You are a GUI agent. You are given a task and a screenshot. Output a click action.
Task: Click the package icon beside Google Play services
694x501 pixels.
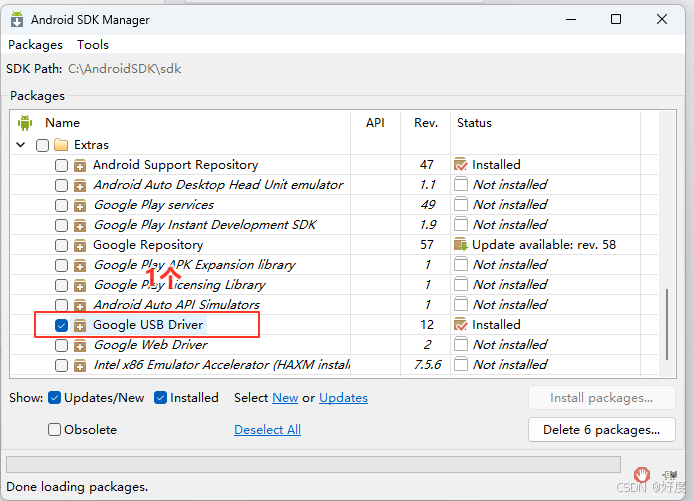point(80,205)
